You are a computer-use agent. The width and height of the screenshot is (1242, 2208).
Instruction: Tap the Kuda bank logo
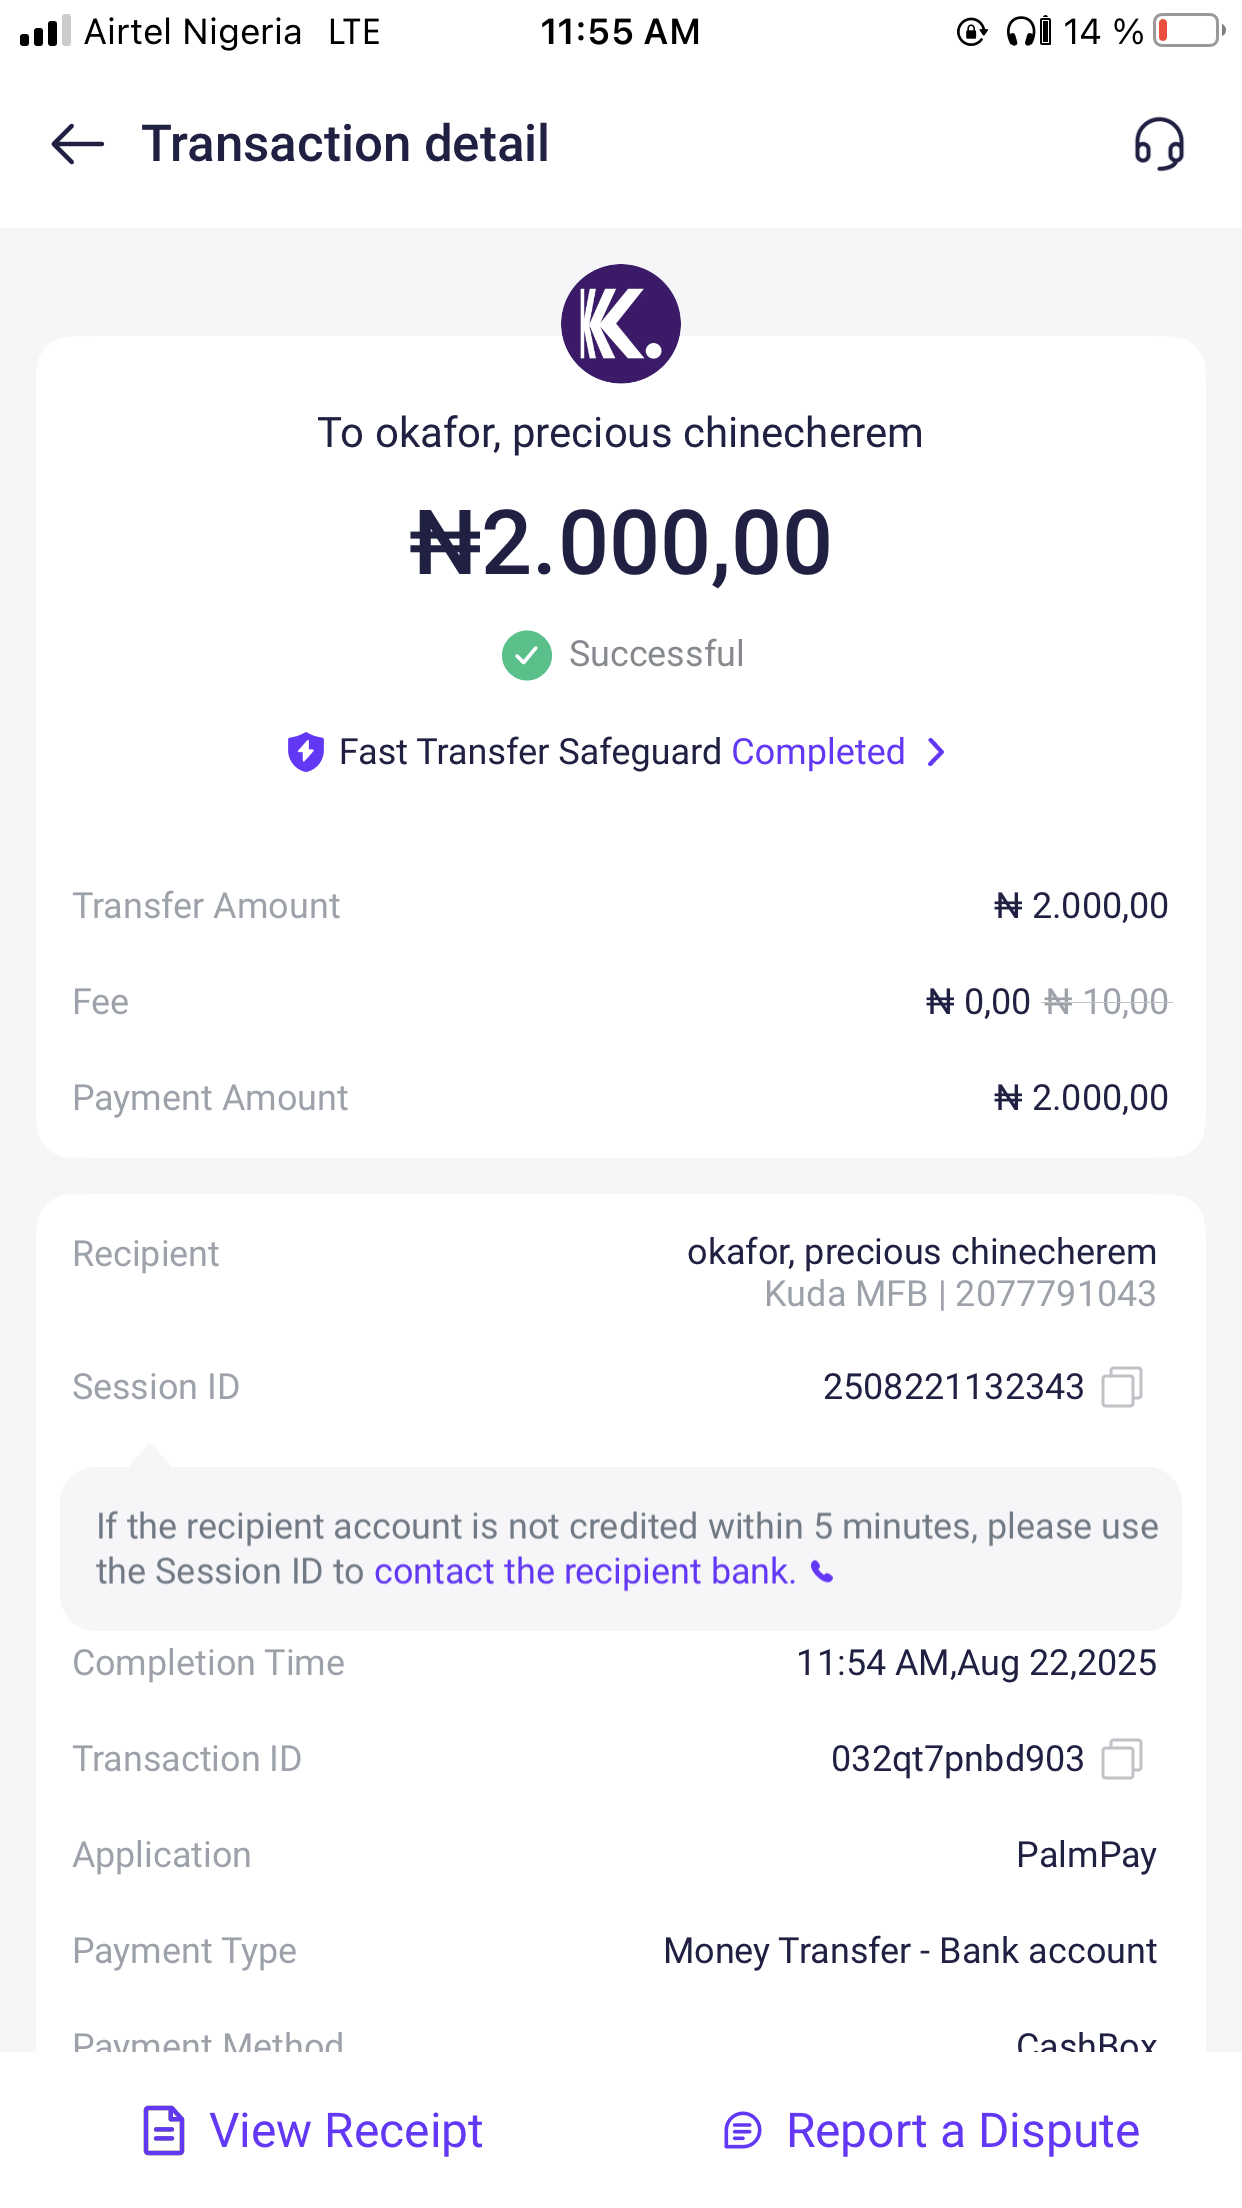pyautogui.click(x=621, y=323)
